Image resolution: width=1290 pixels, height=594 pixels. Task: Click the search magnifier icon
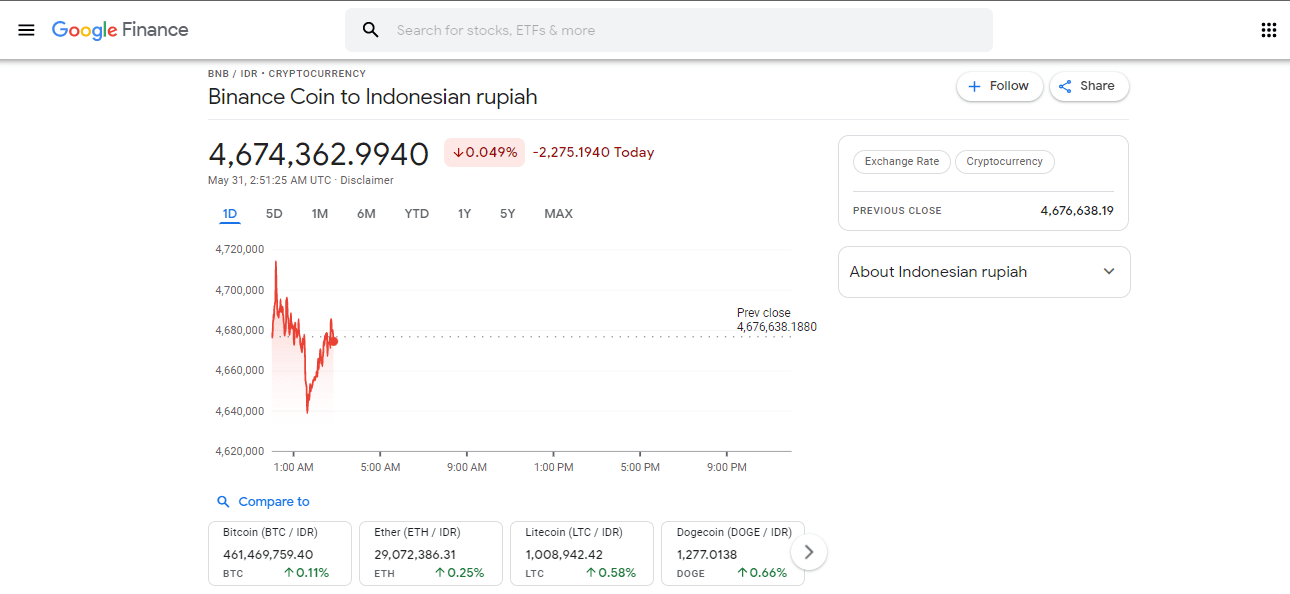point(371,30)
